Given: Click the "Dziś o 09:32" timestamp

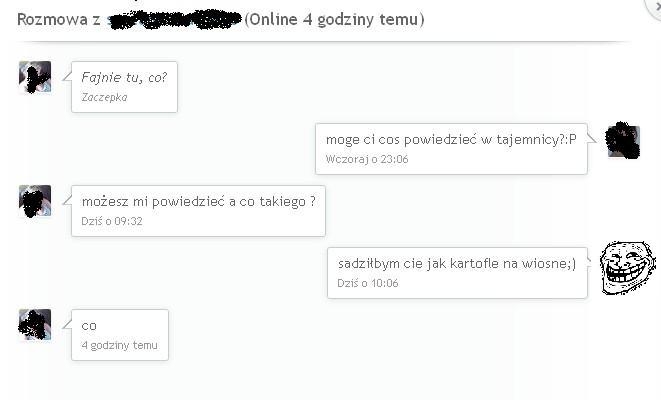Looking at the screenshot, I should (112, 221).
